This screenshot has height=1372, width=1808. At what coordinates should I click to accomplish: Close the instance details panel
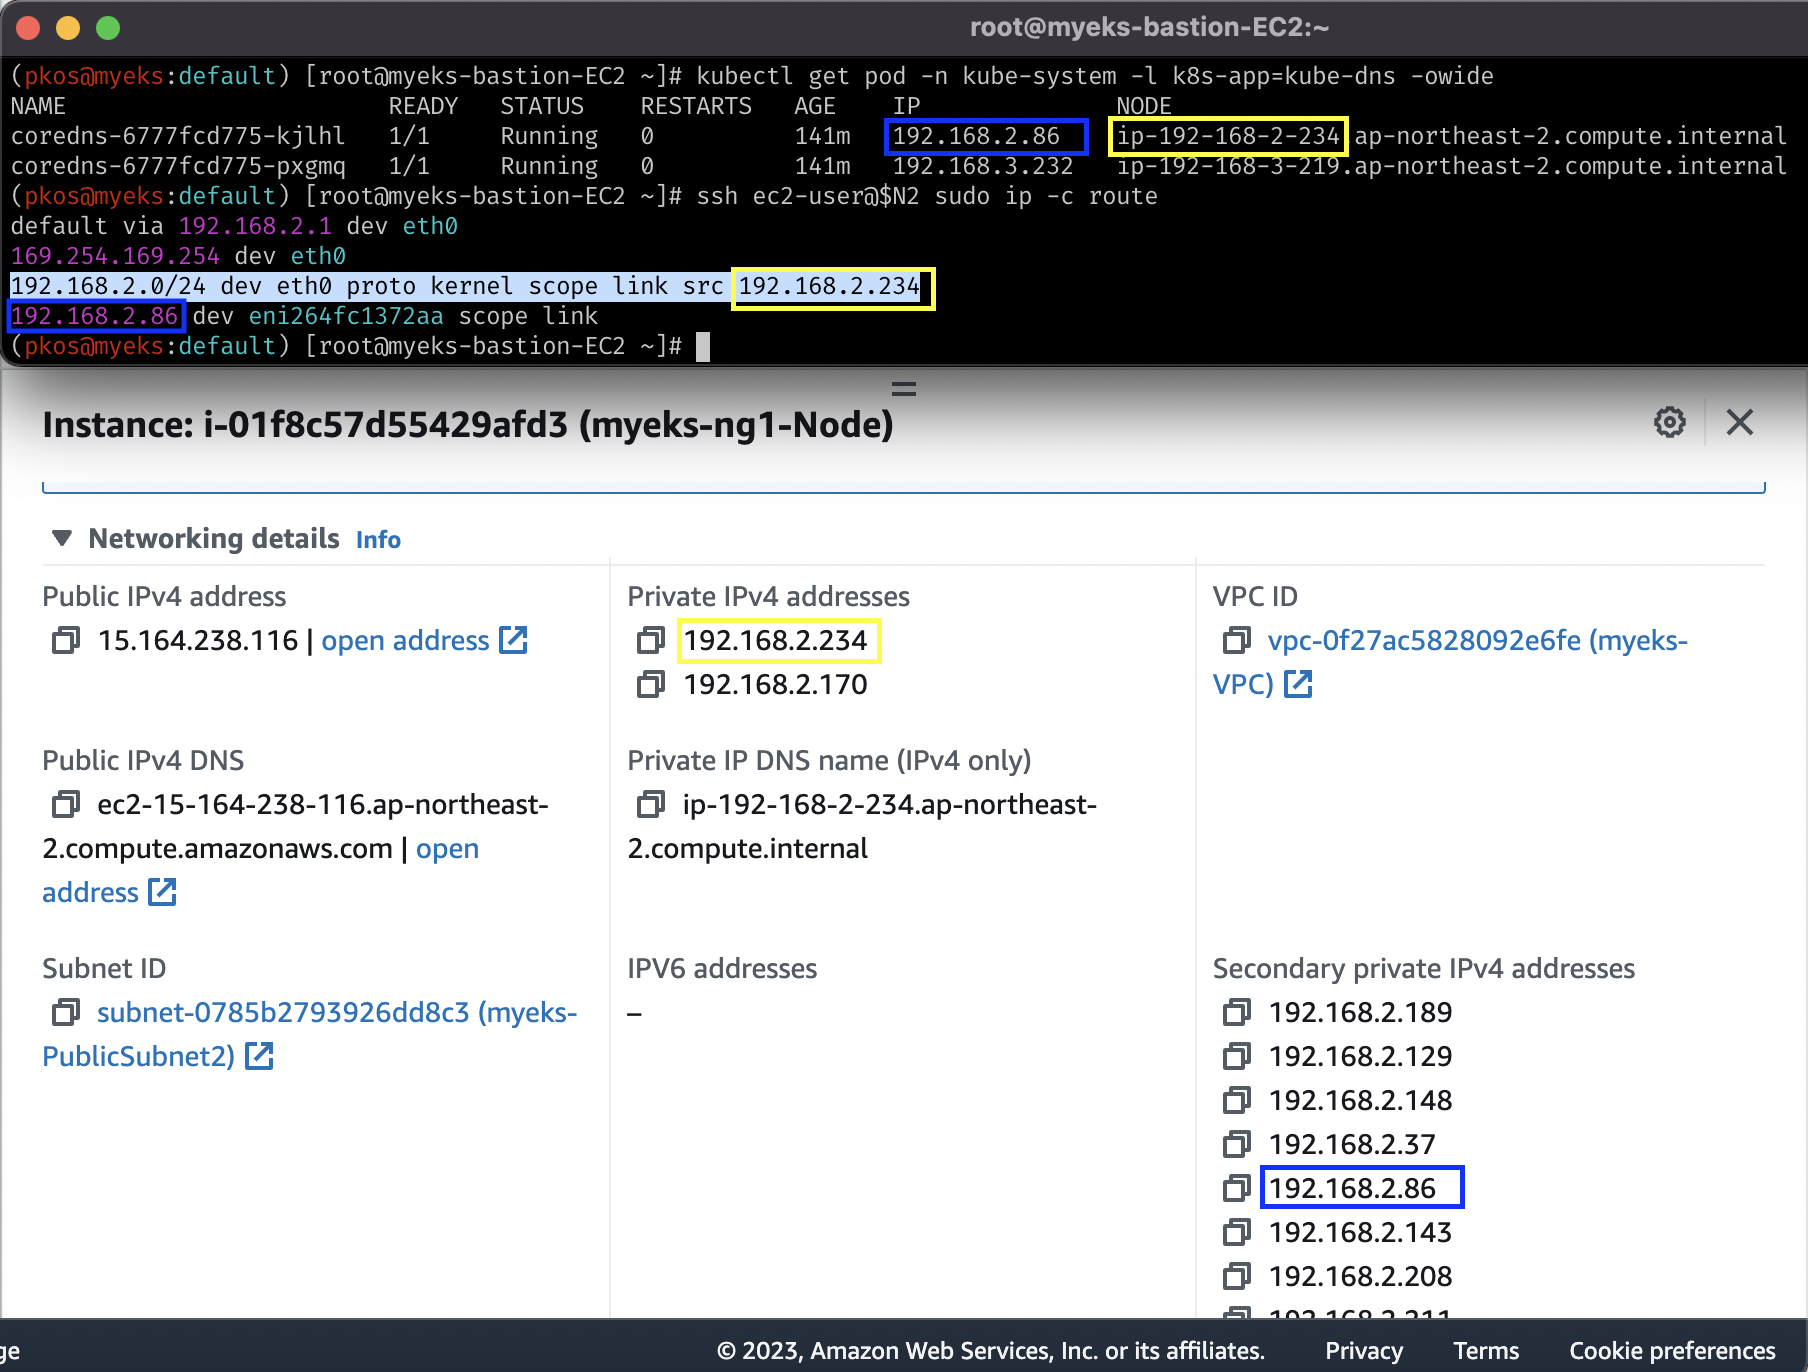tap(1740, 422)
